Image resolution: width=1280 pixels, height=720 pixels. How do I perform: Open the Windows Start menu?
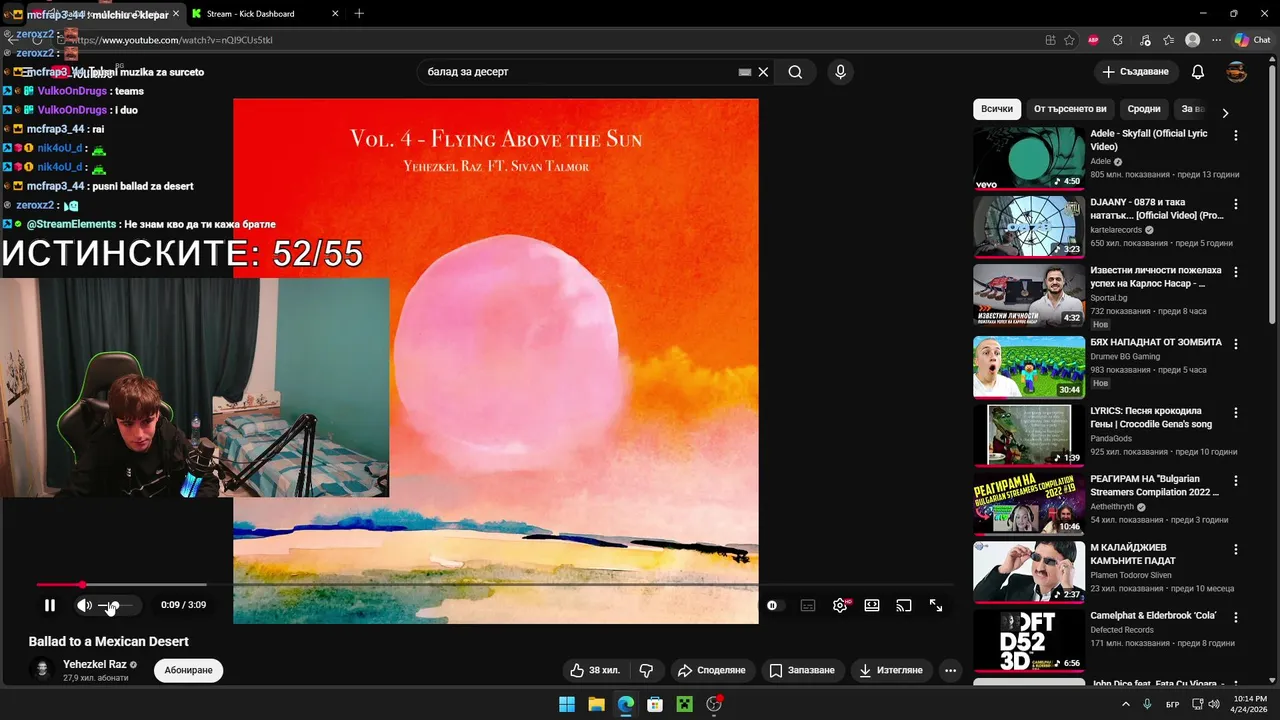pyautogui.click(x=567, y=704)
